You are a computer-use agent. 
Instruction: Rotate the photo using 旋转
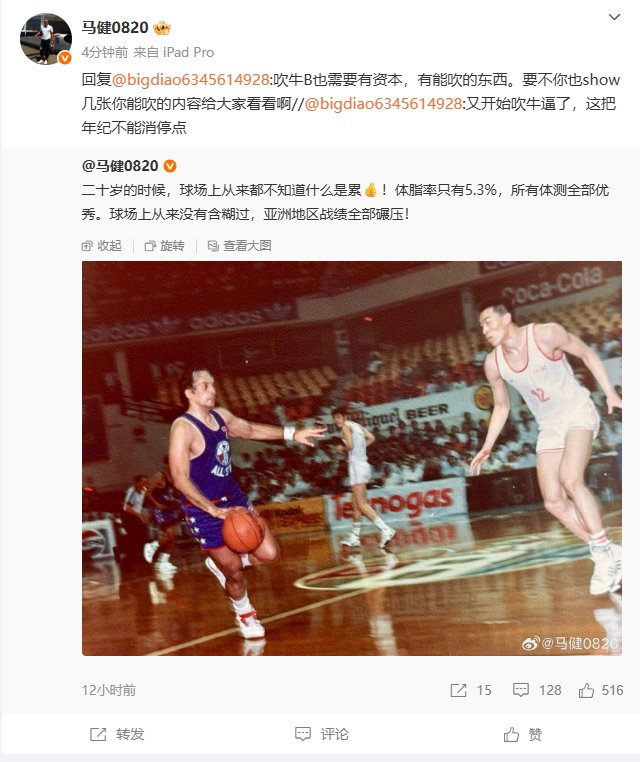tap(165, 246)
